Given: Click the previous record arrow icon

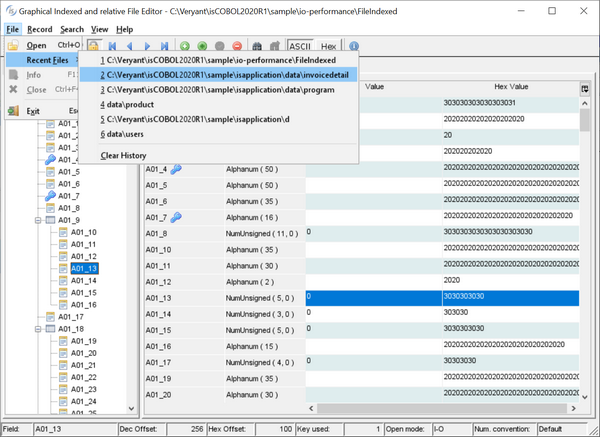Looking at the screenshot, I should point(130,46).
